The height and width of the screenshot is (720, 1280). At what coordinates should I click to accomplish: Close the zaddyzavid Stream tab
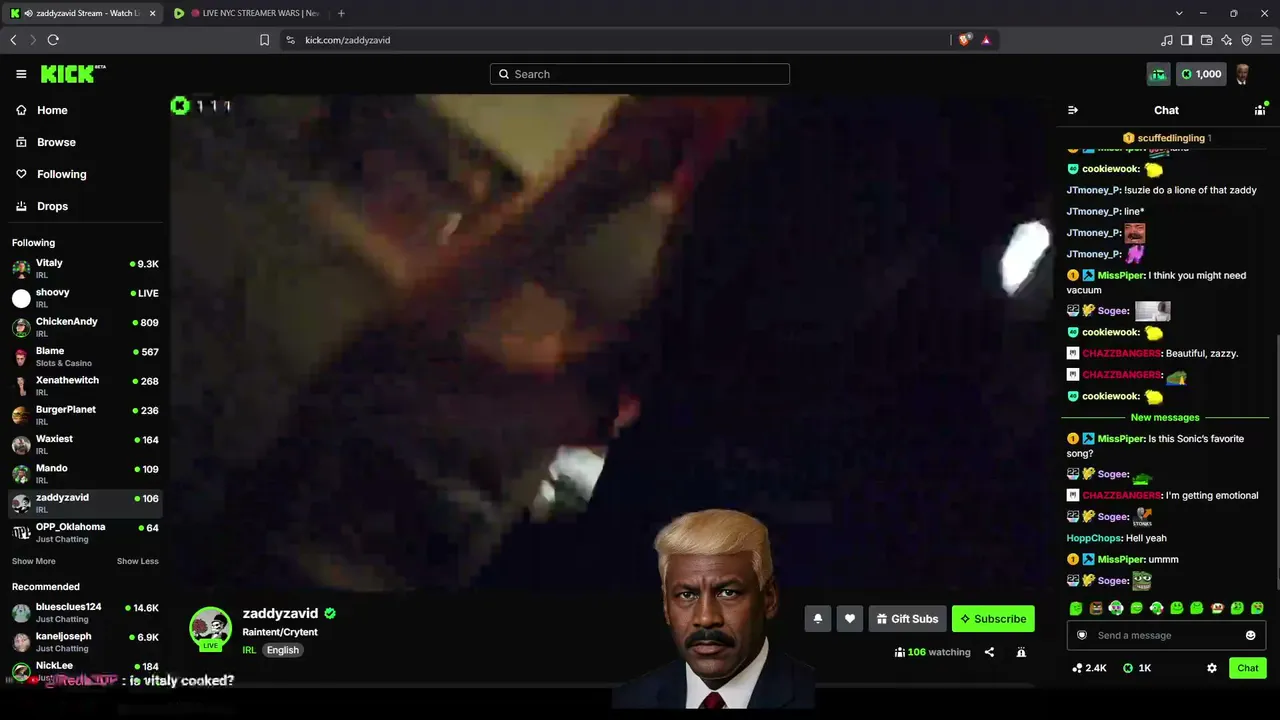pos(152,13)
